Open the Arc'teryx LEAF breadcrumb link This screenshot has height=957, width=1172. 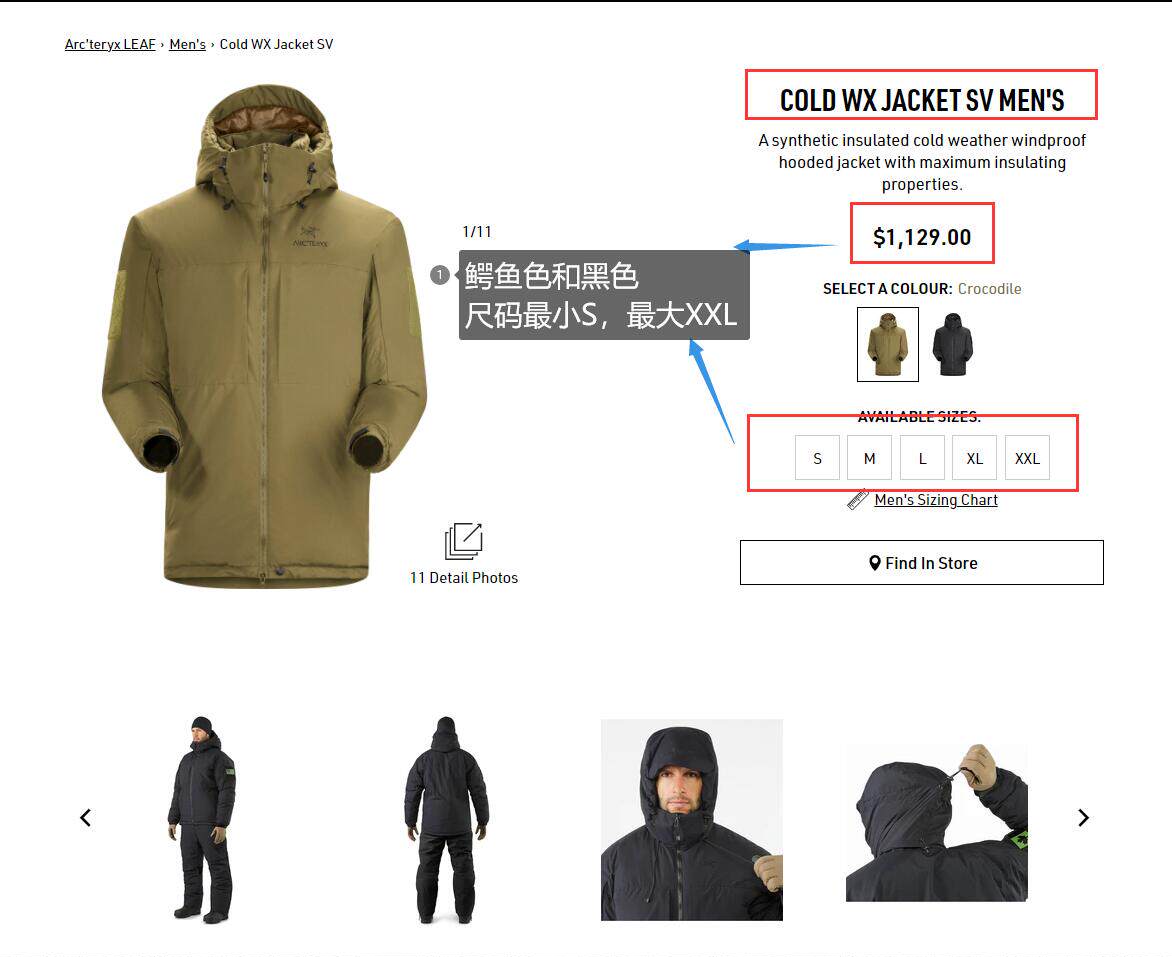click(x=110, y=44)
